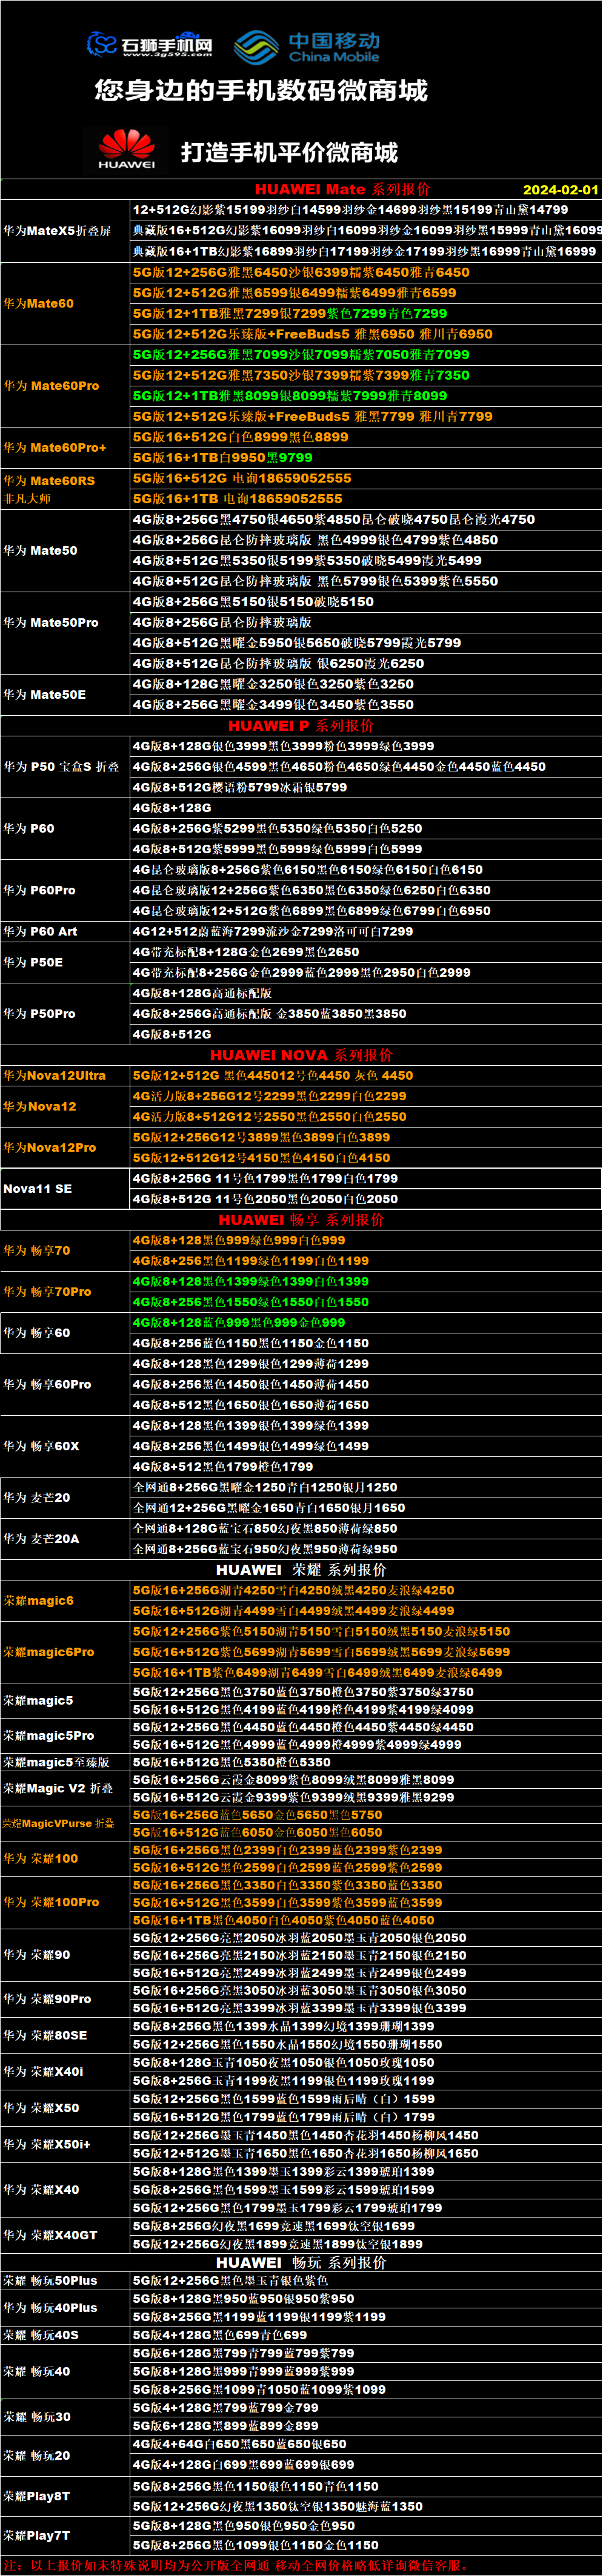Select the 华为 荣耀X40i model label
The image size is (603, 2576).
[44, 2071]
